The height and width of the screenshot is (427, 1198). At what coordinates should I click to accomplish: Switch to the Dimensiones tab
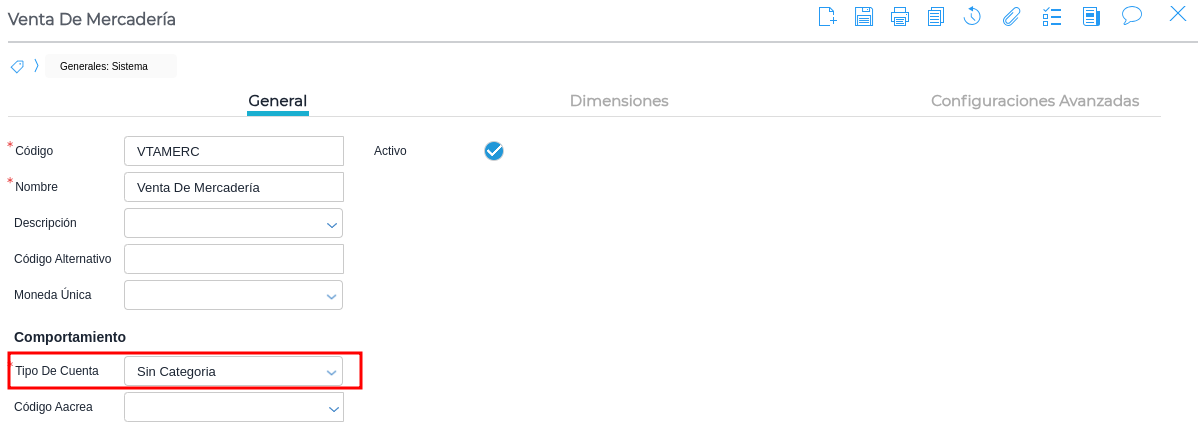(619, 101)
